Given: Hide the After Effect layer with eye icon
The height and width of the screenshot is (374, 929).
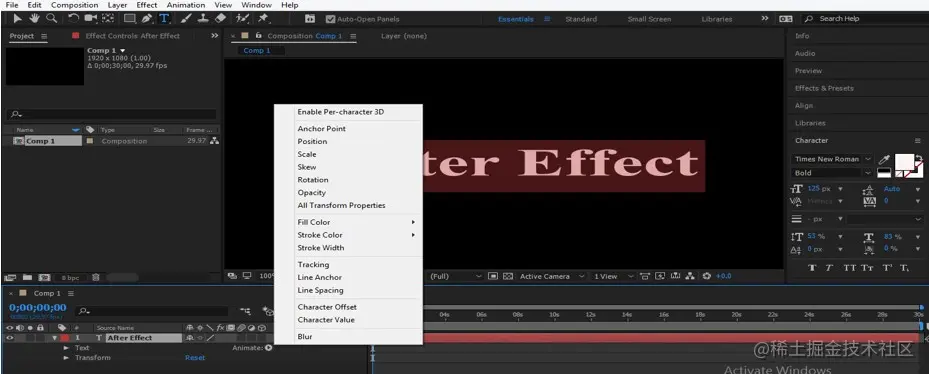Looking at the screenshot, I should [x=10, y=338].
